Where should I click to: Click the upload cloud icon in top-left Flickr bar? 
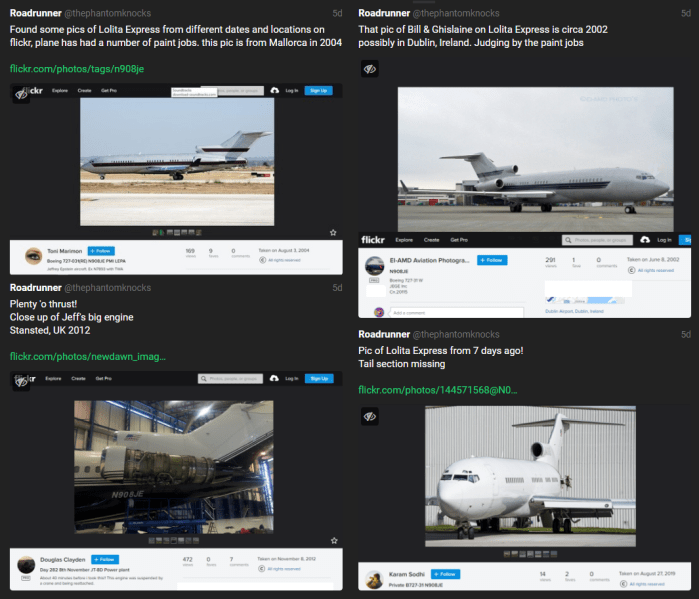275,90
